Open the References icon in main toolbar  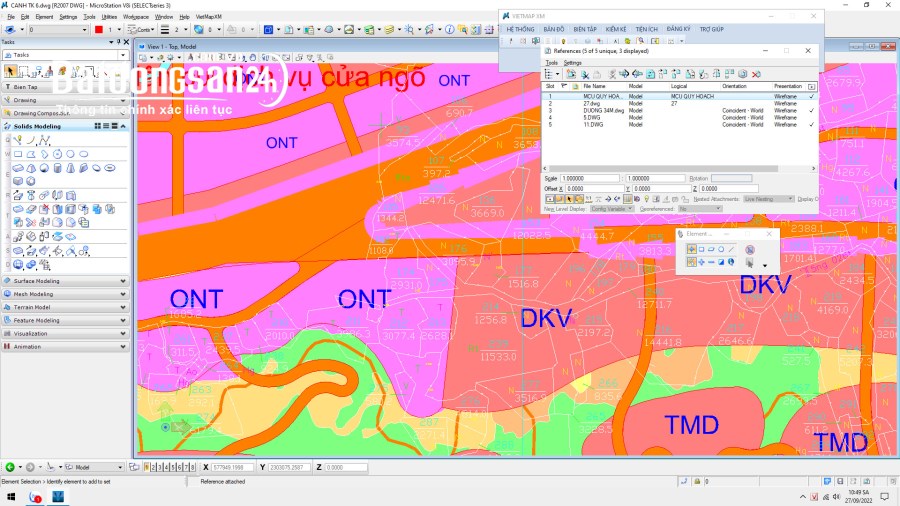pyautogui.click(x=289, y=29)
